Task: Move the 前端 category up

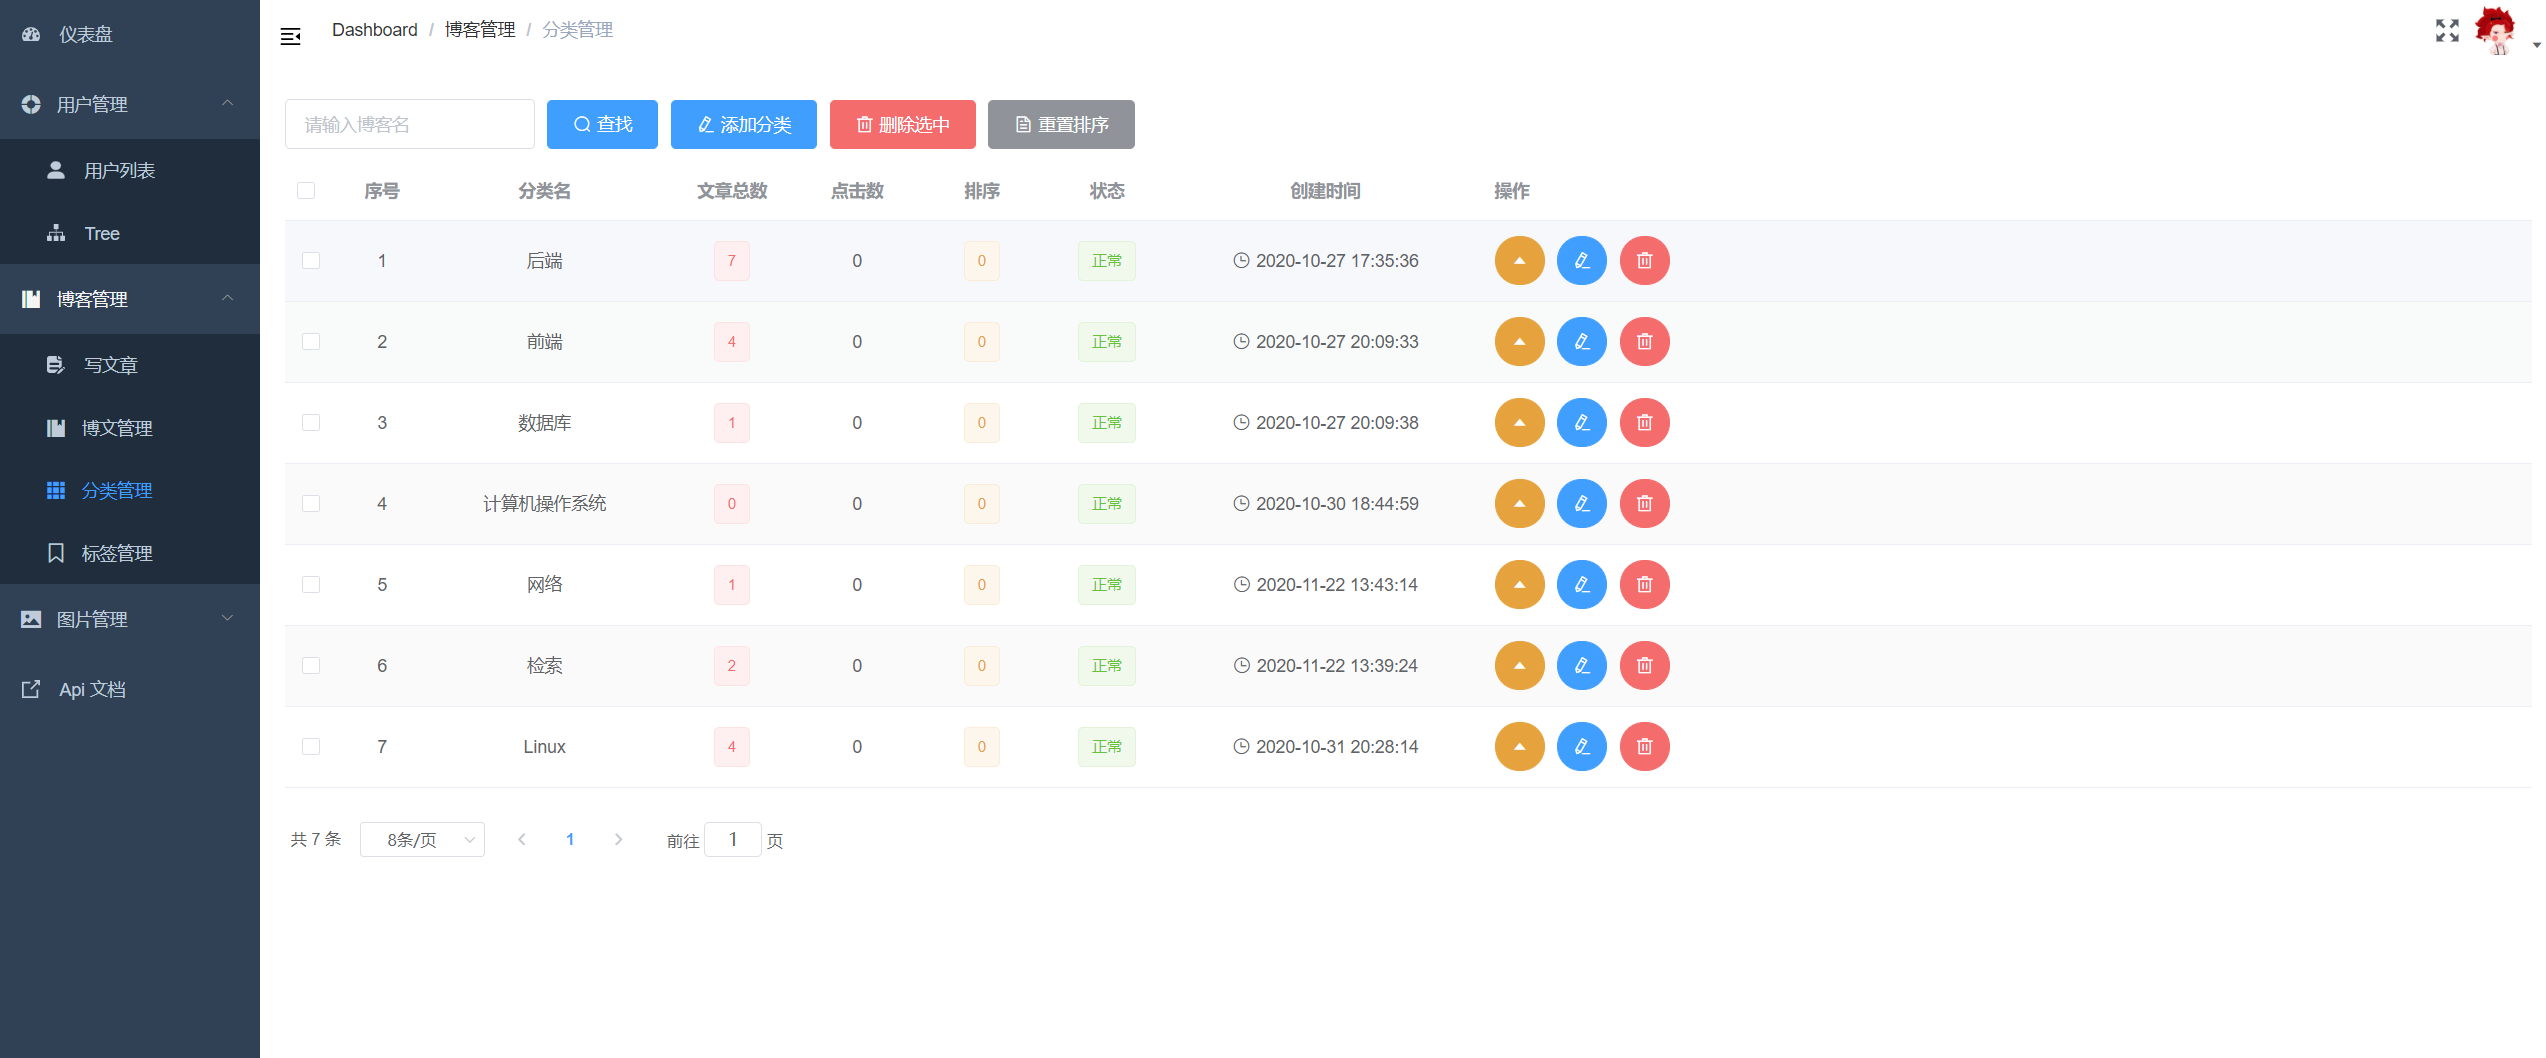Action: point(1519,342)
